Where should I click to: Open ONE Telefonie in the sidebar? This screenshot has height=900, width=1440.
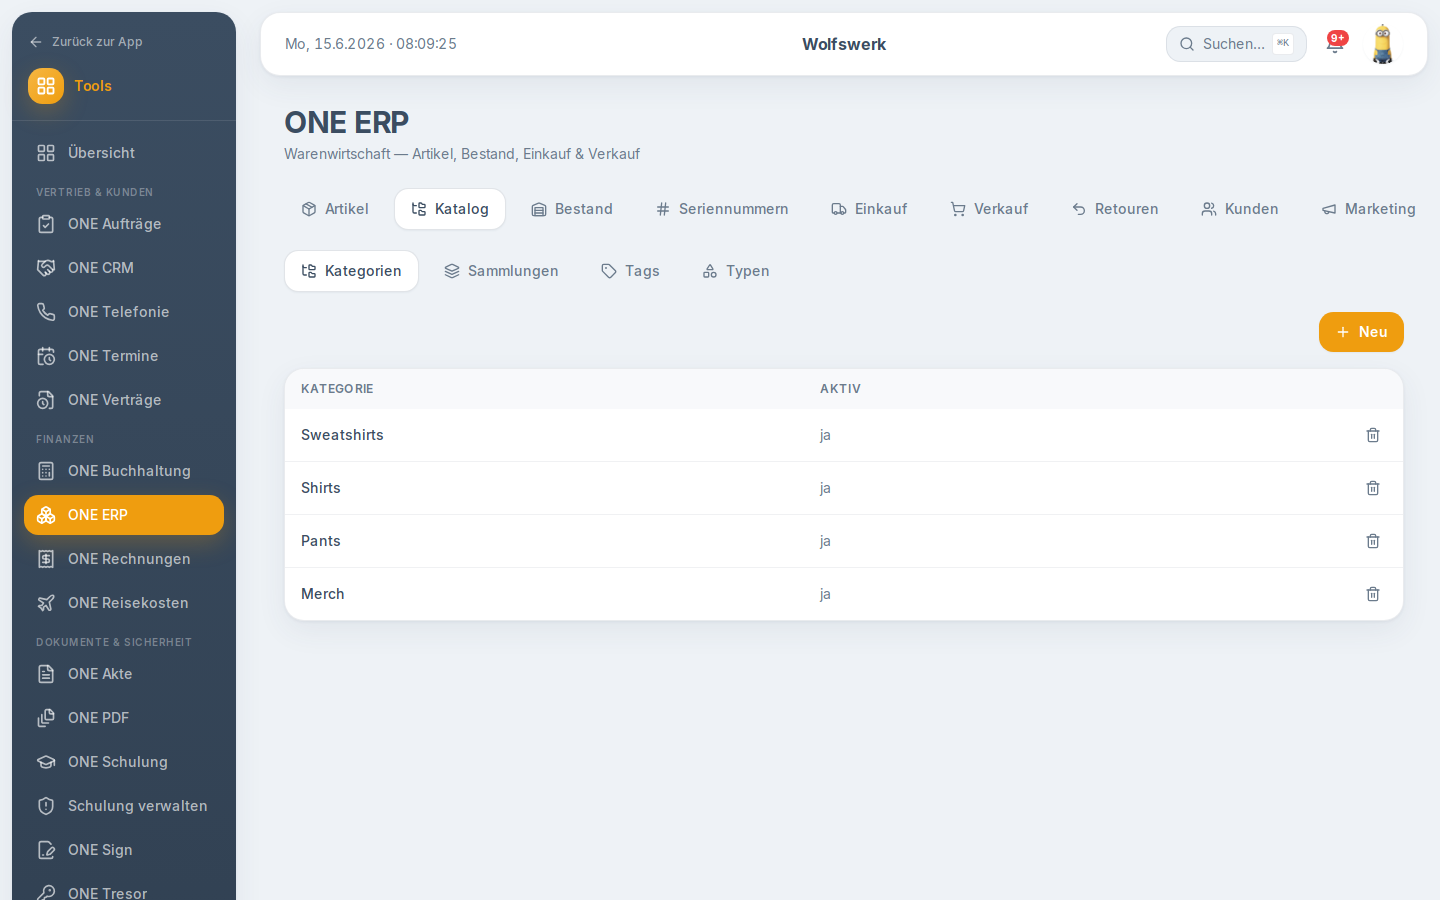124,312
